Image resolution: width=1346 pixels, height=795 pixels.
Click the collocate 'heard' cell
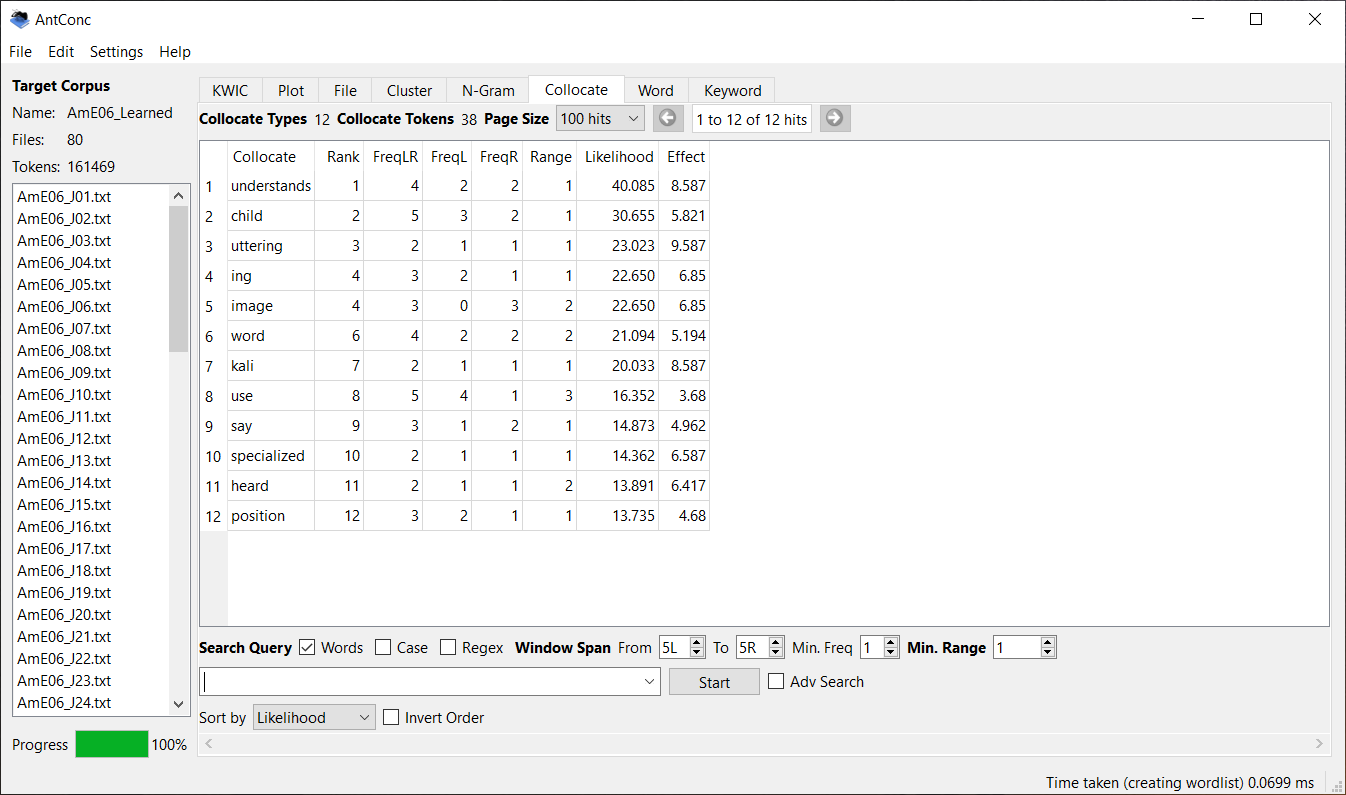271,486
